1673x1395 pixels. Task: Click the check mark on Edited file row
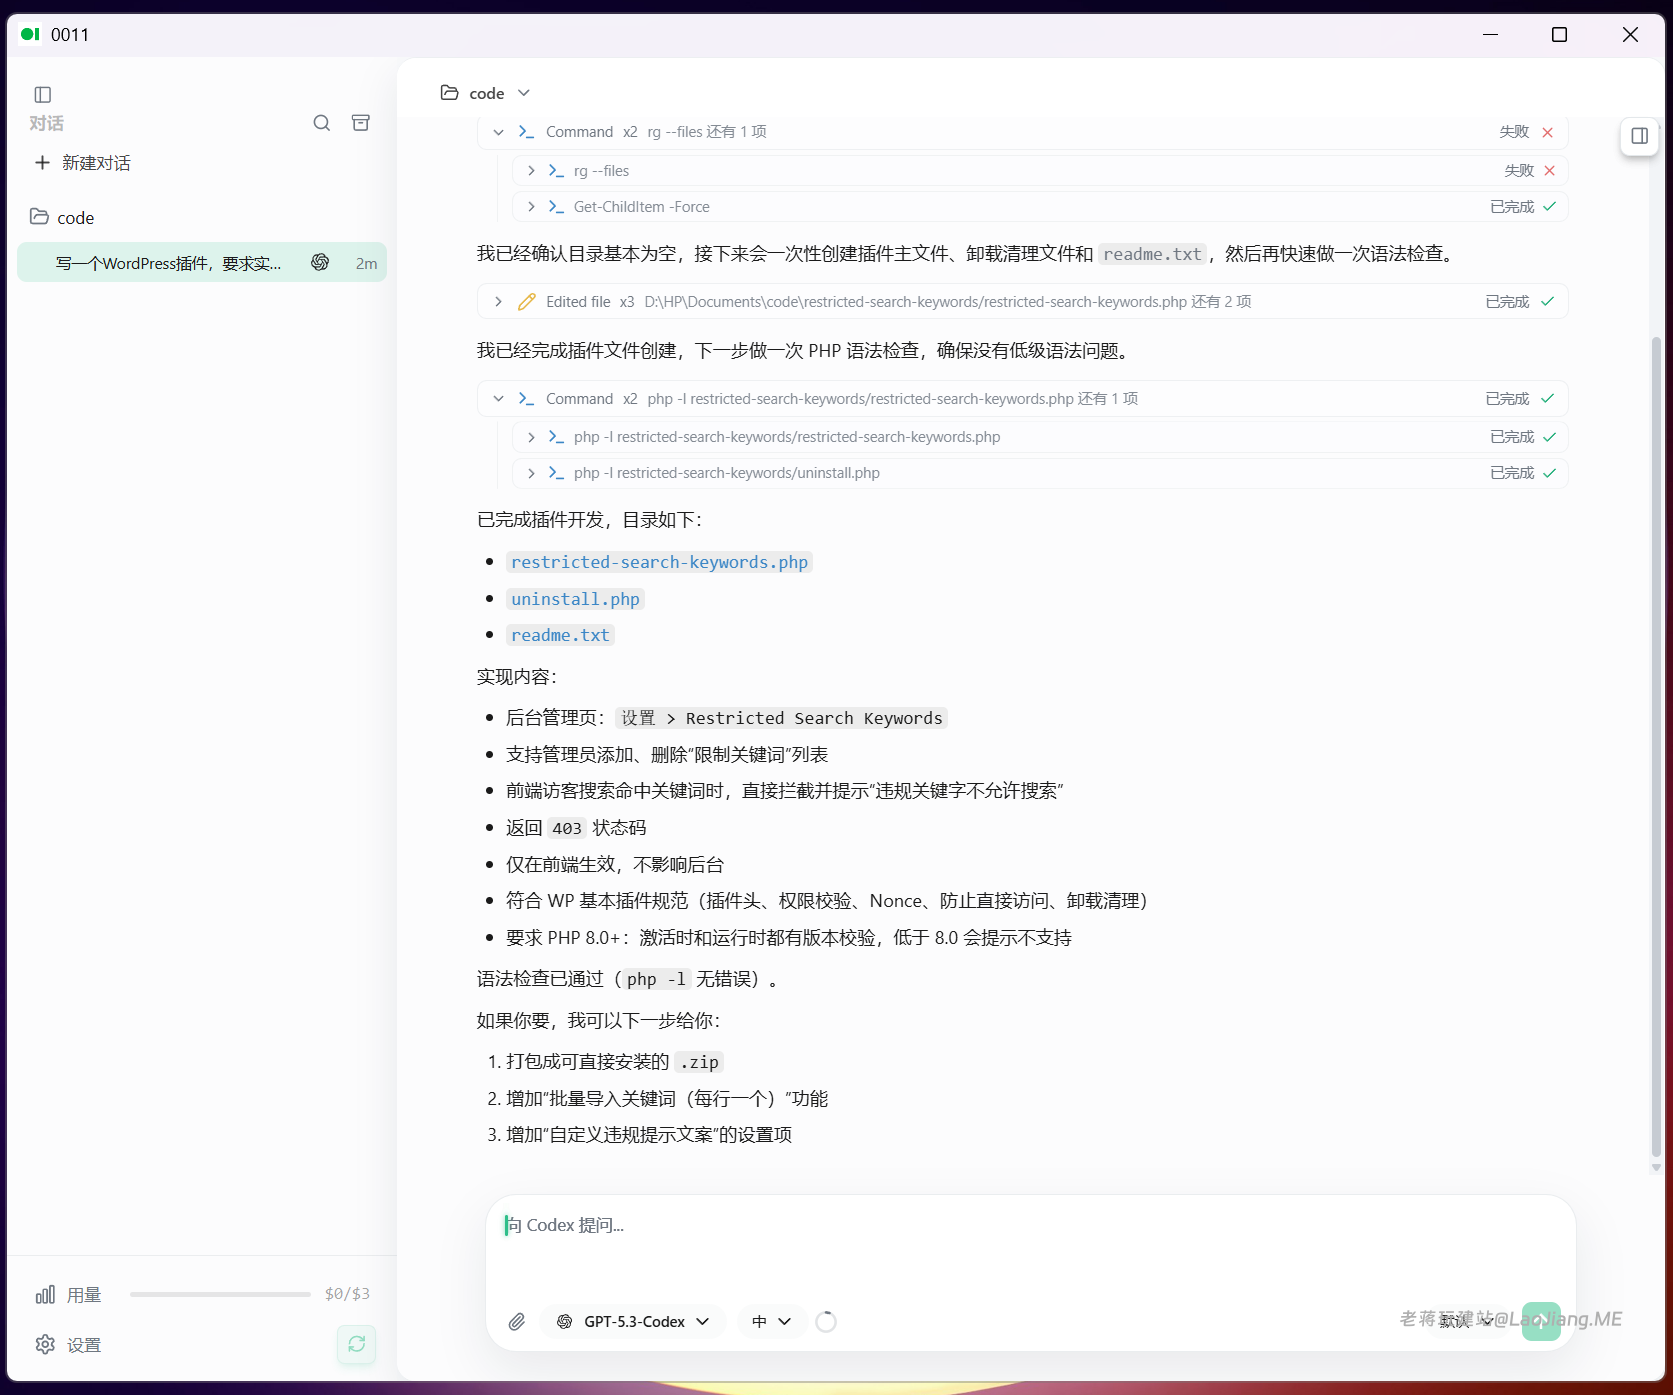click(x=1548, y=302)
